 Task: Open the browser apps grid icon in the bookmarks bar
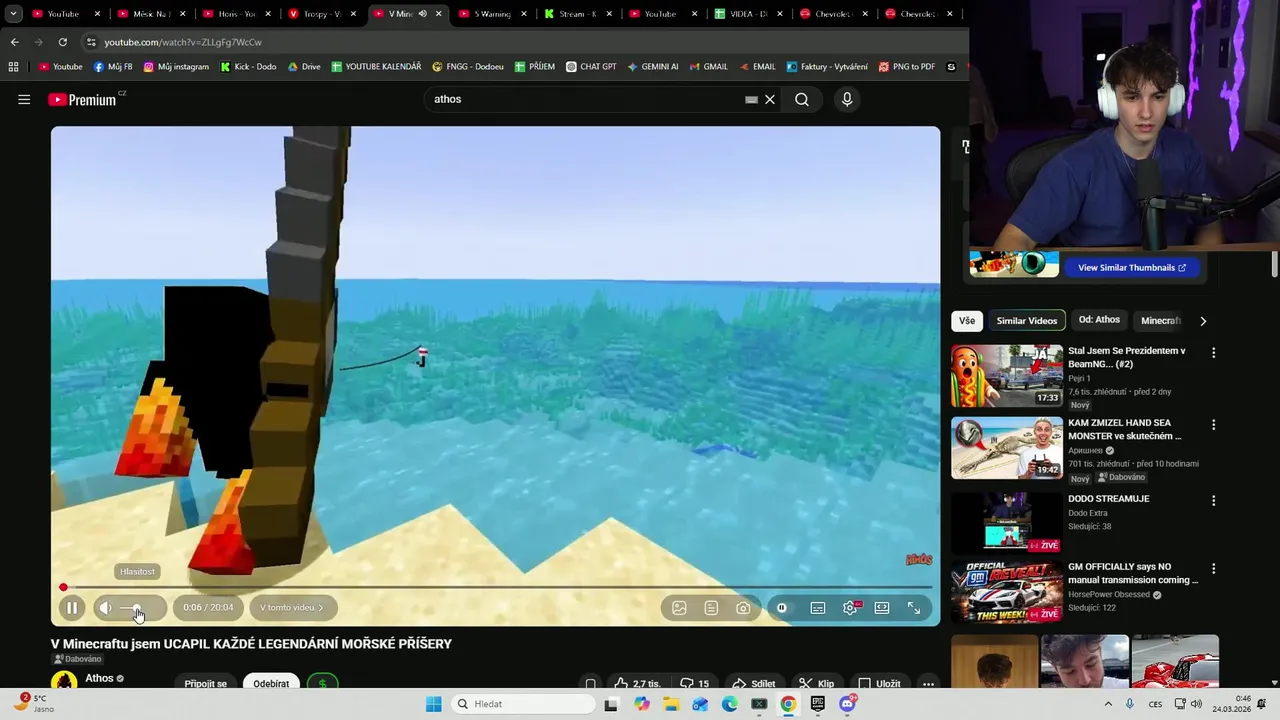point(13,67)
